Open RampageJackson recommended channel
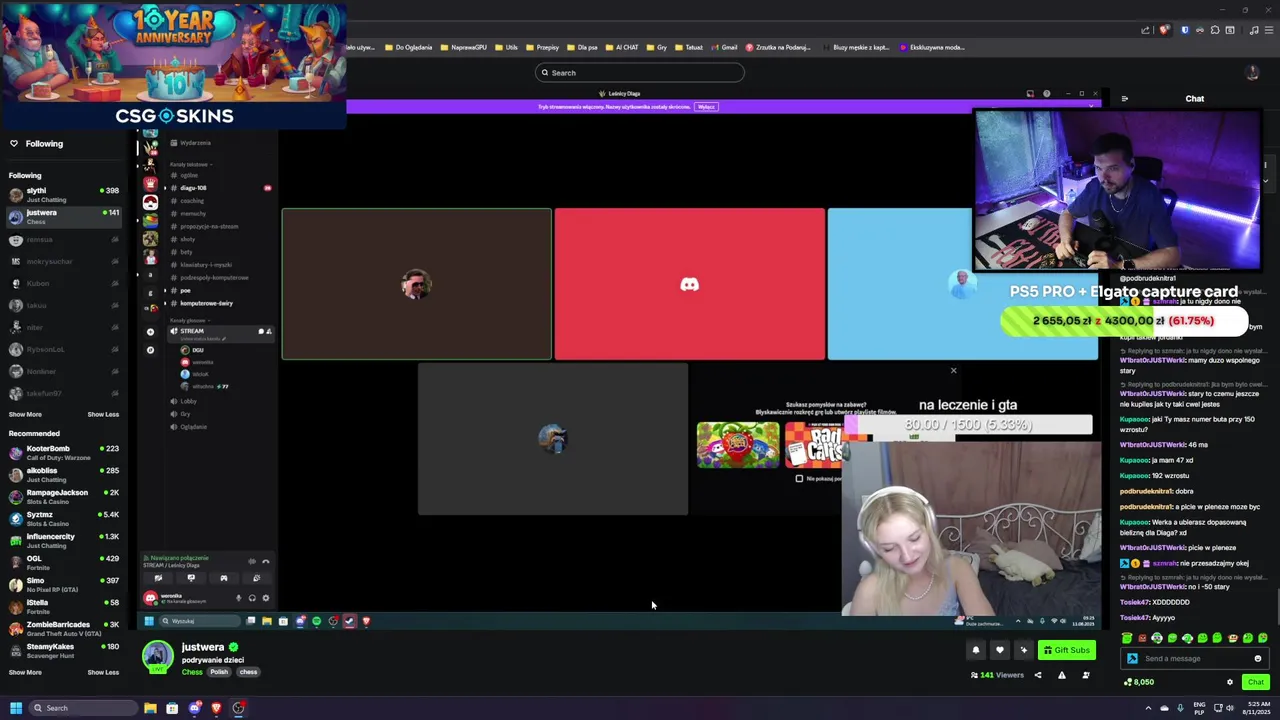This screenshot has height=720, width=1280. tap(63, 496)
